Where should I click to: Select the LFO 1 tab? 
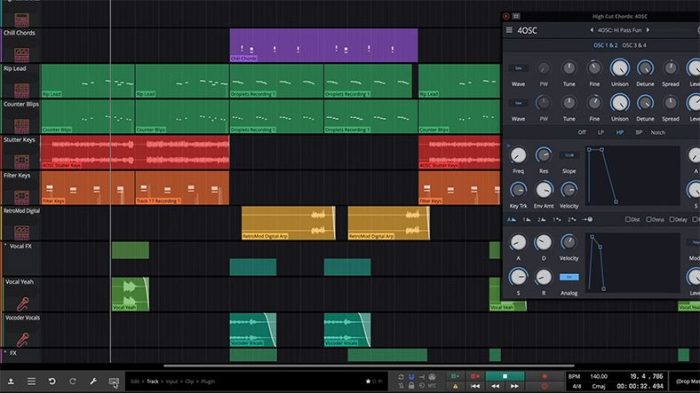point(557,219)
